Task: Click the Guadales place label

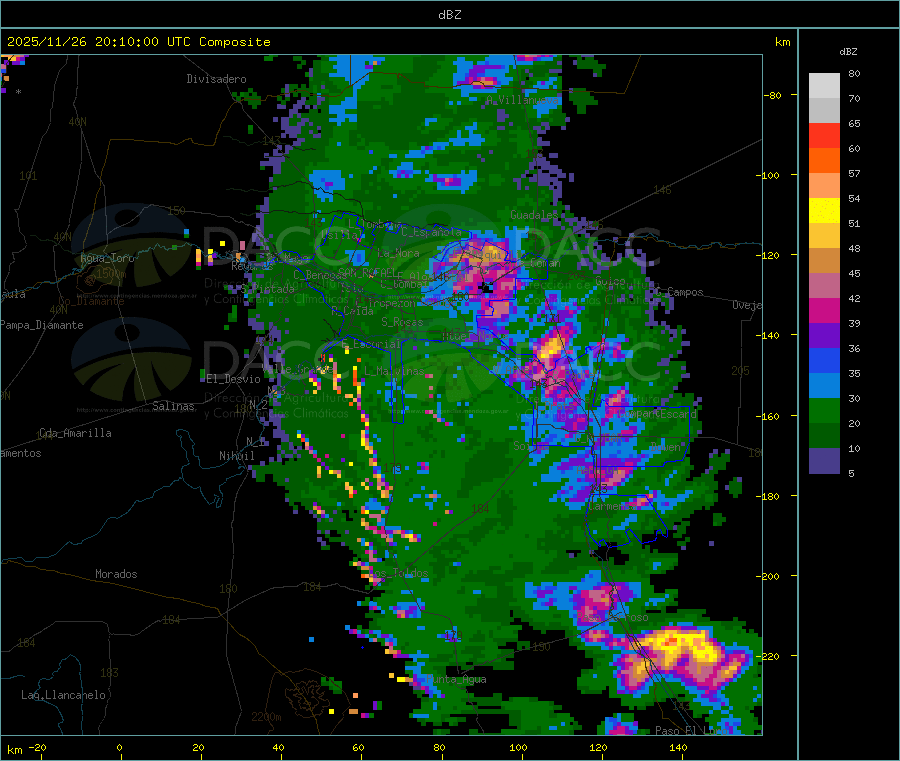Action: coord(534,215)
